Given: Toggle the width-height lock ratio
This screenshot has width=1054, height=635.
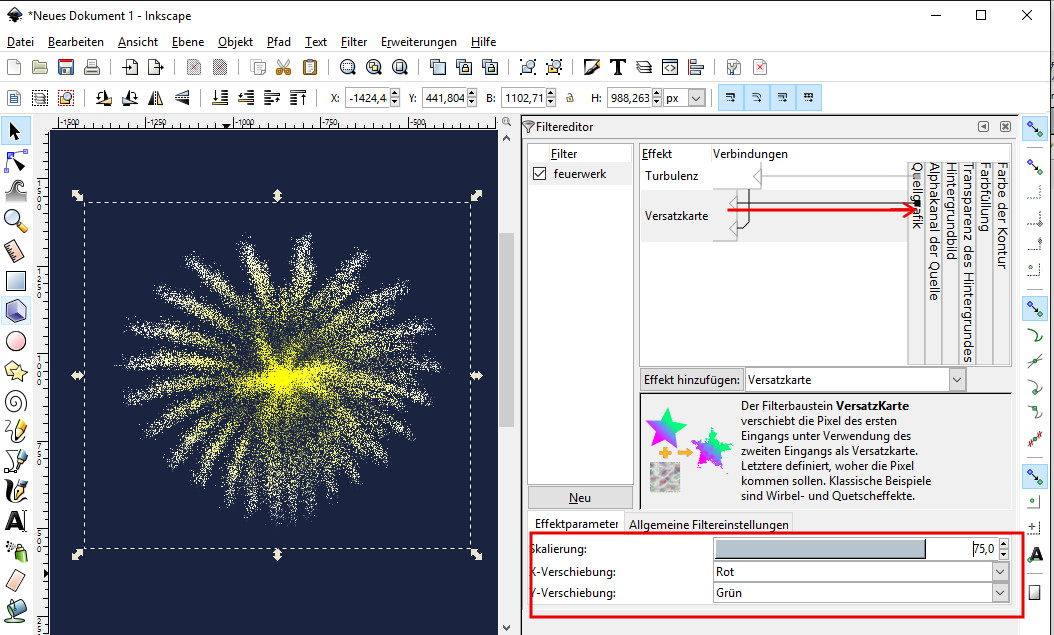Looking at the screenshot, I should pos(569,98).
